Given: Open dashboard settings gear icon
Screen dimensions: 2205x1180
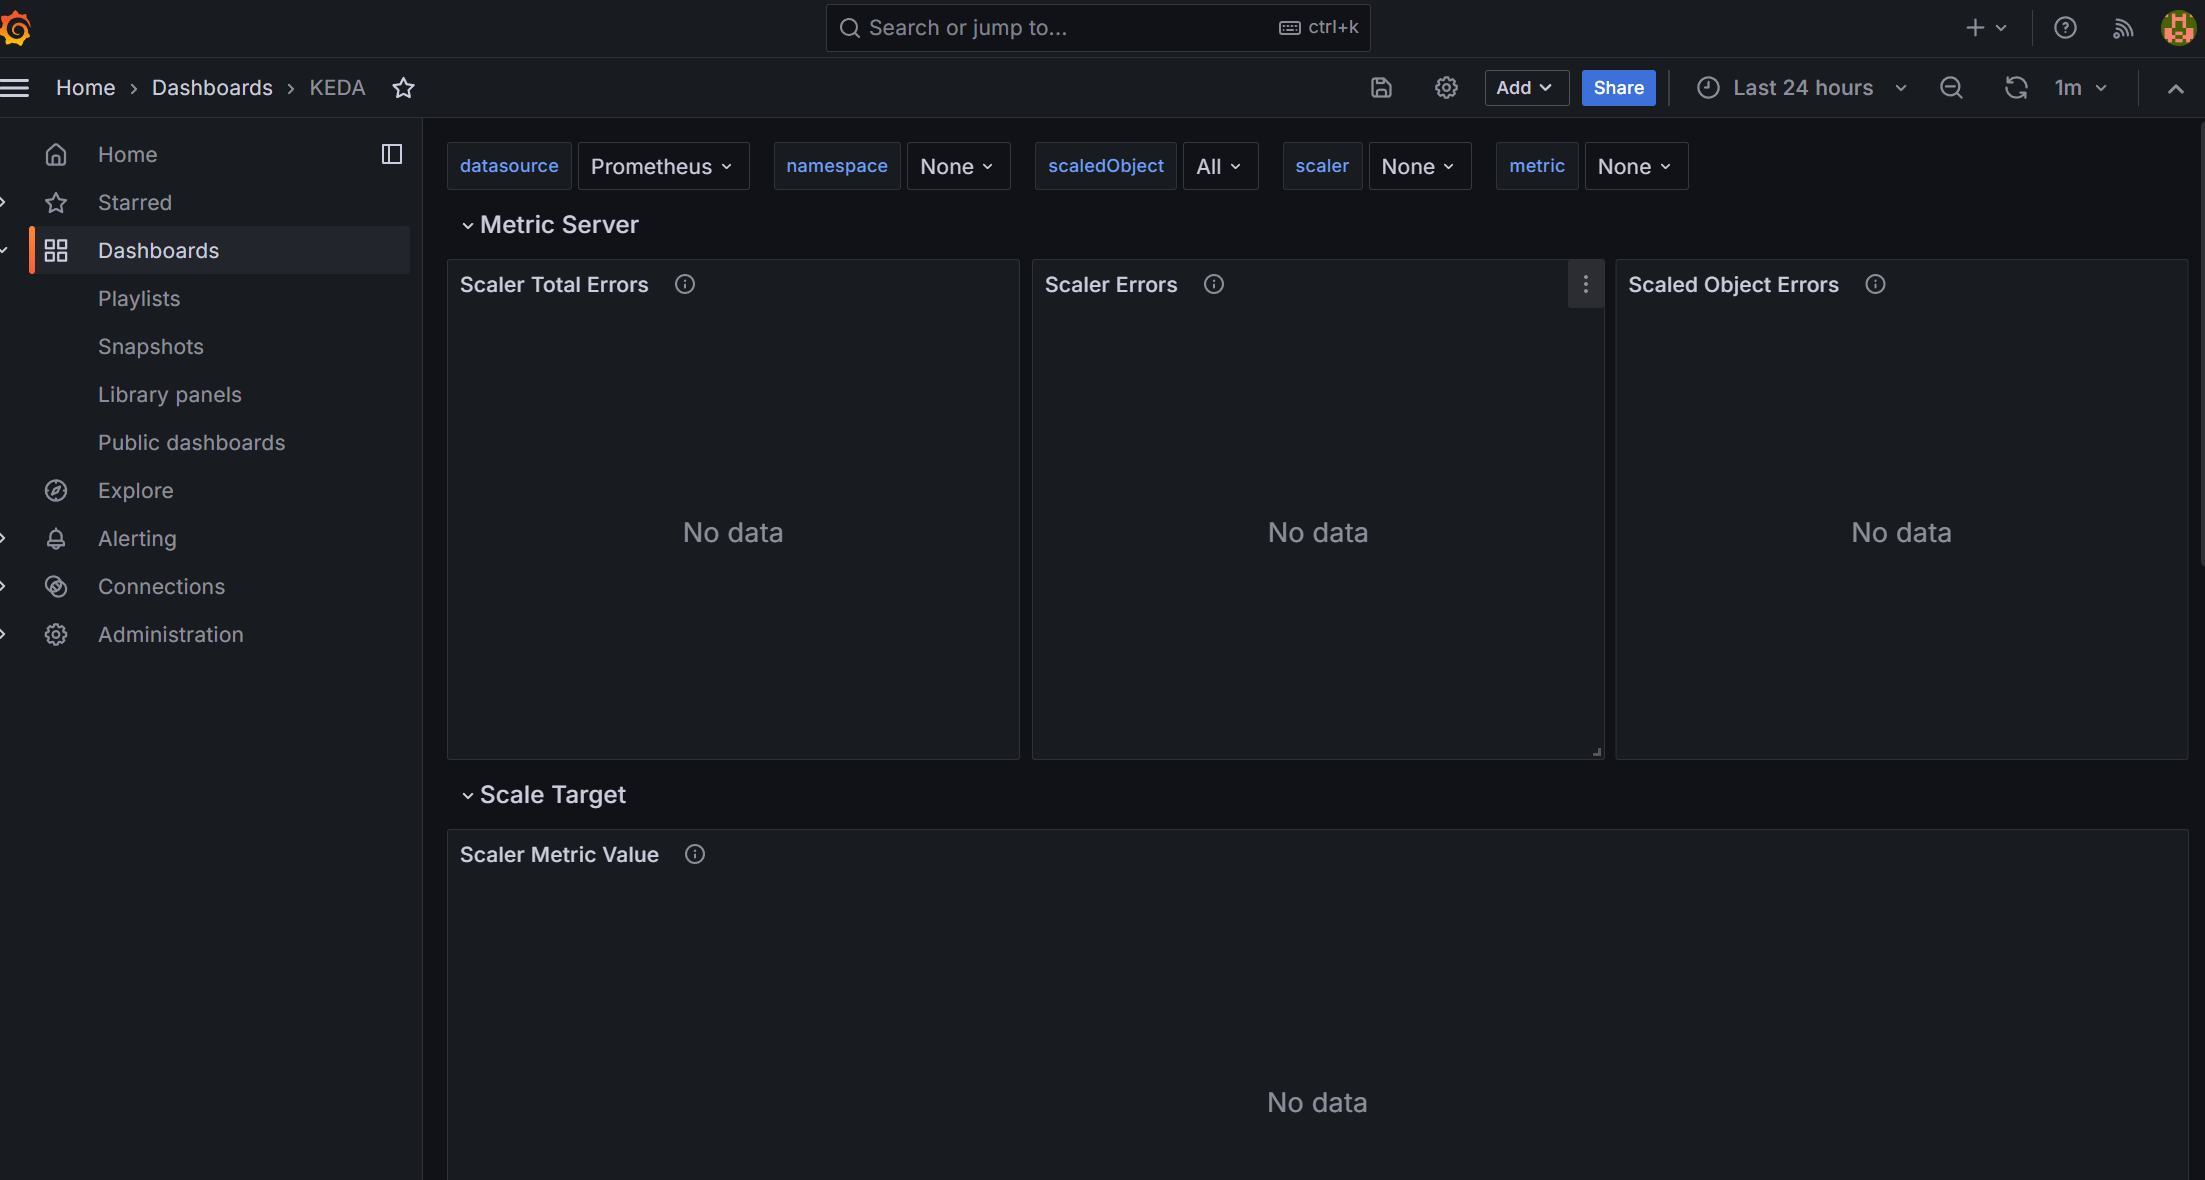Looking at the screenshot, I should [1446, 88].
